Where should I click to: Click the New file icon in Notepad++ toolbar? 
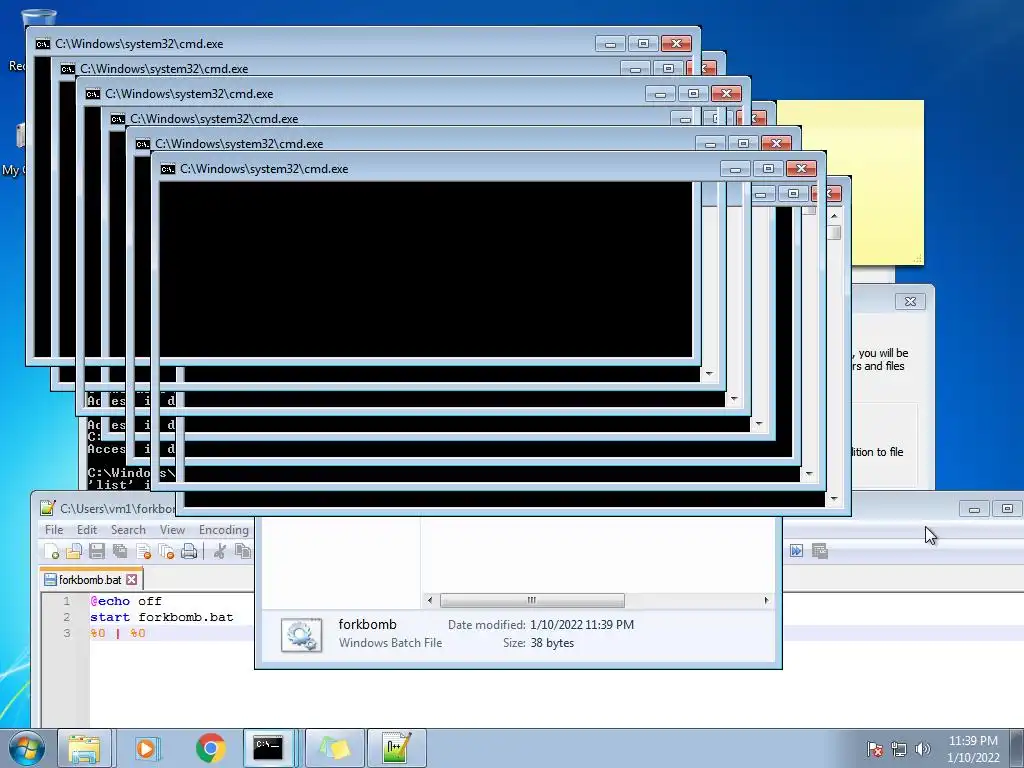pyautogui.click(x=52, y=551)
